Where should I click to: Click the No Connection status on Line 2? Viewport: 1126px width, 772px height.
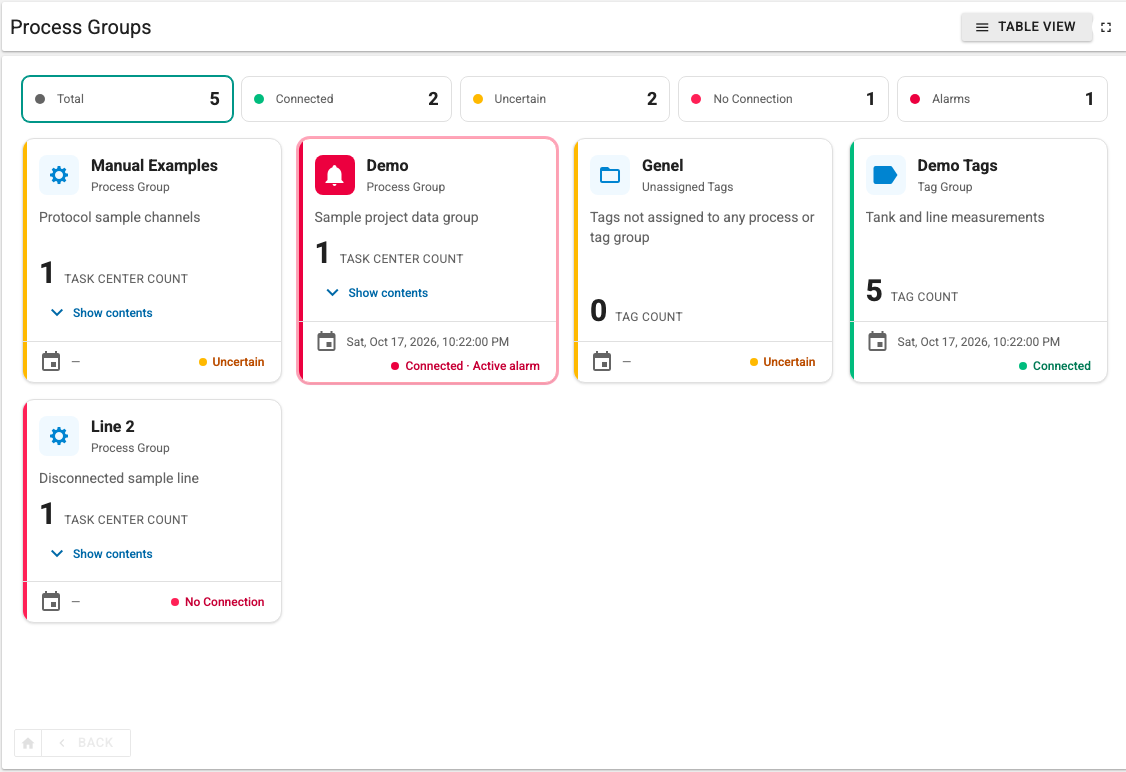[x=218, y=602]
